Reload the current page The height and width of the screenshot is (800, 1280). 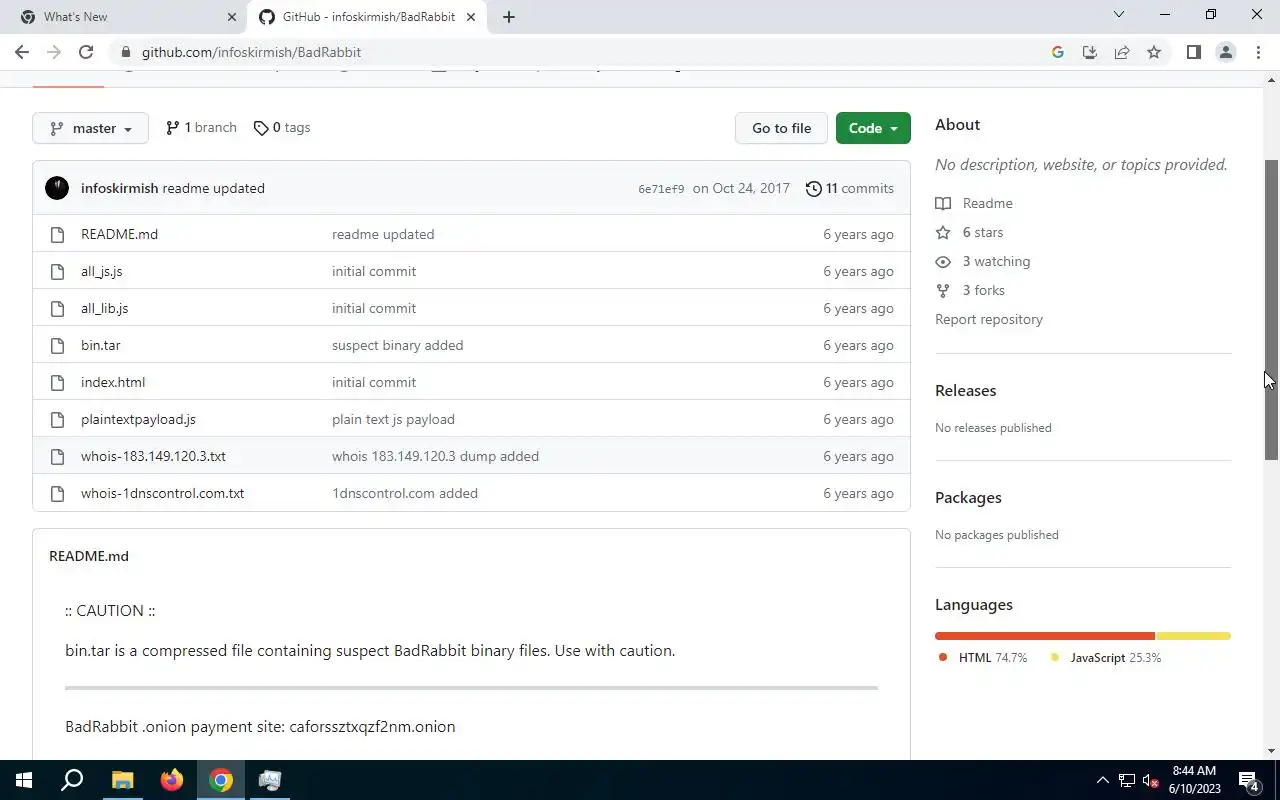[x=86, y=52]
